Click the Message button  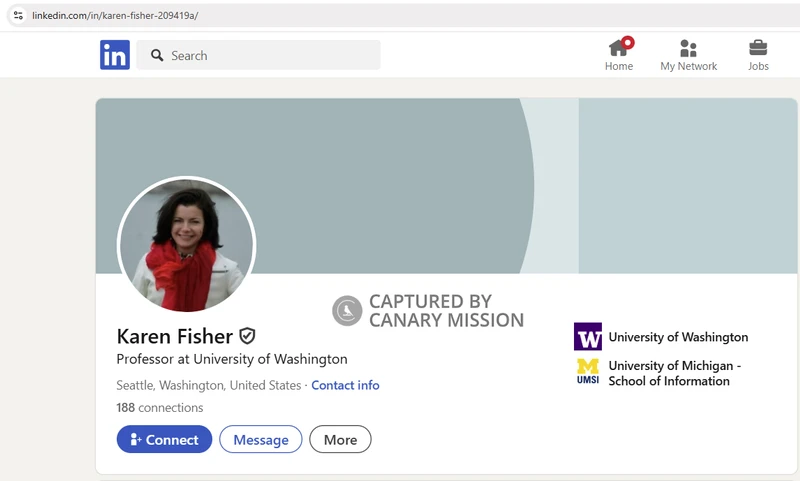261,439
